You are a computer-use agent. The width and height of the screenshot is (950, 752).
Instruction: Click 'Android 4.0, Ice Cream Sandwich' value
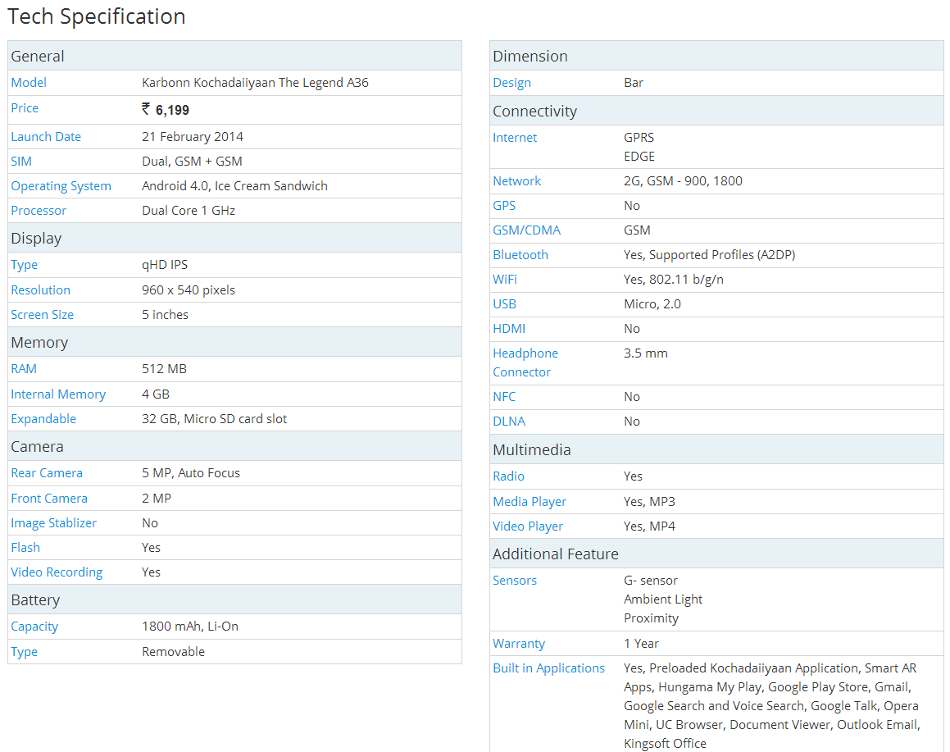tap(234, 186)
